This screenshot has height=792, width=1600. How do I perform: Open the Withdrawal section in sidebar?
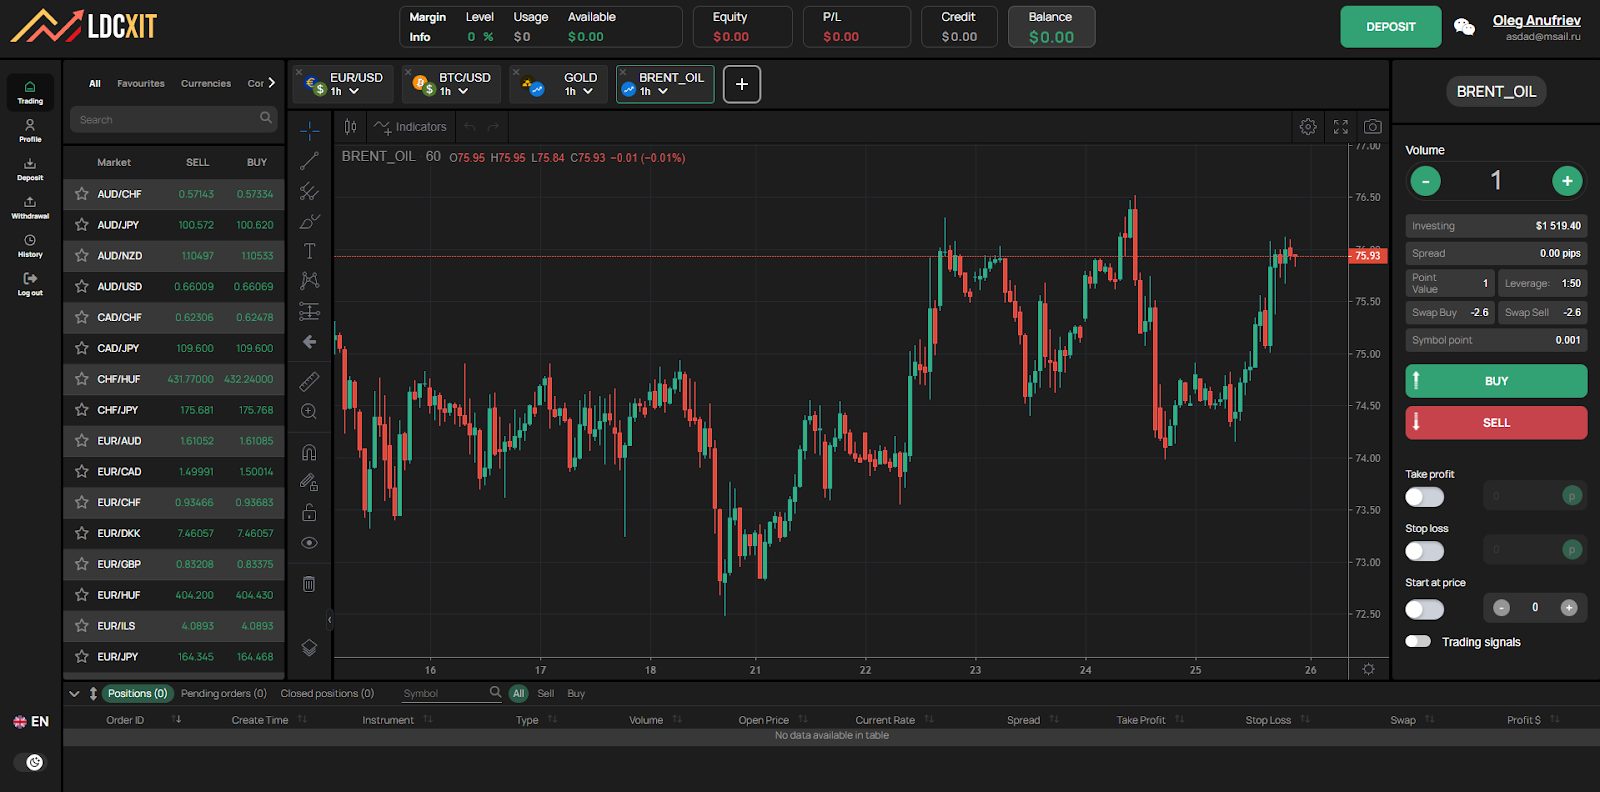(30, 208)
